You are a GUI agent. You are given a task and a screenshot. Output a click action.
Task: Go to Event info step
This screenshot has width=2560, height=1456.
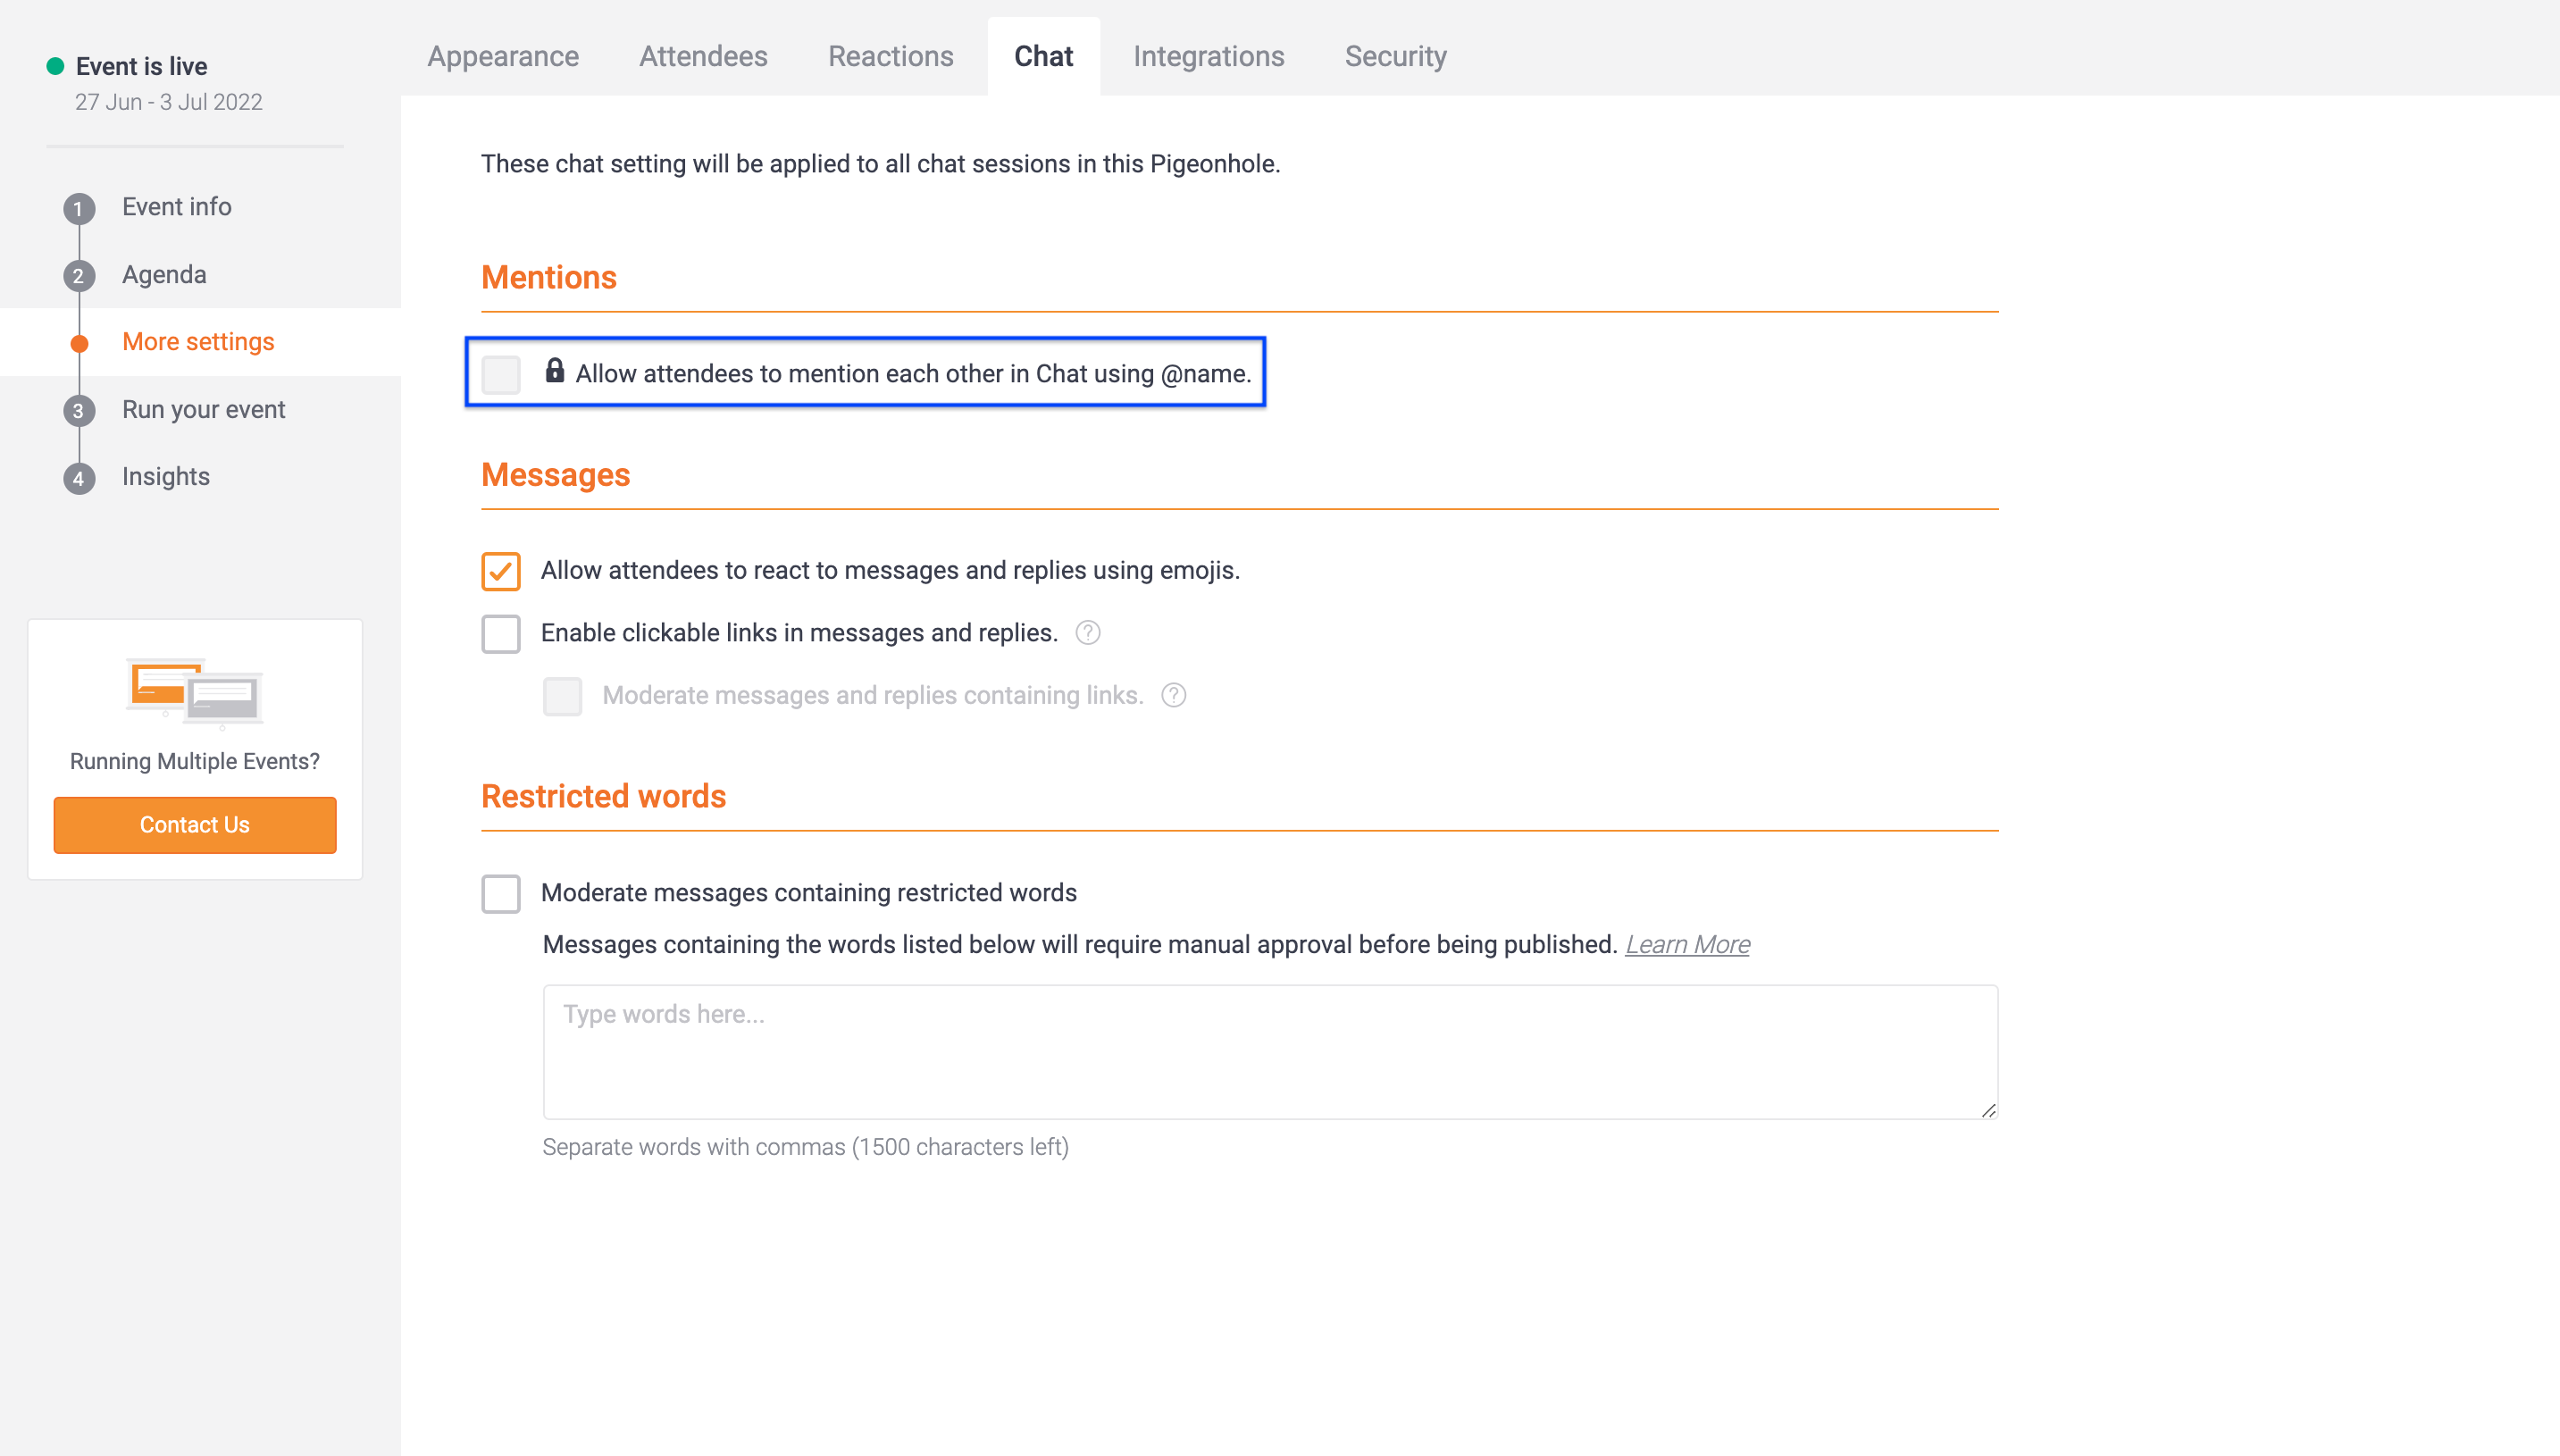click(177, 207)
